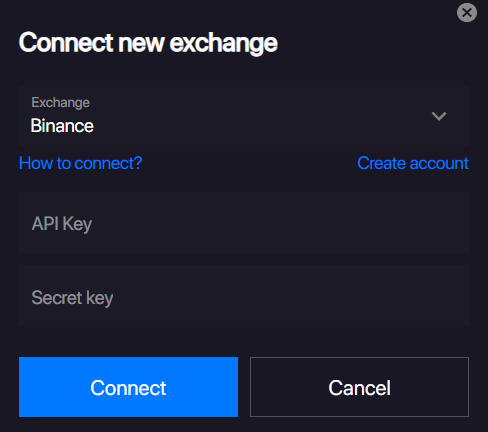Close the Connect new exchange dialog
This screenshot has width=488, height=432.
click(x=467, y=13)
